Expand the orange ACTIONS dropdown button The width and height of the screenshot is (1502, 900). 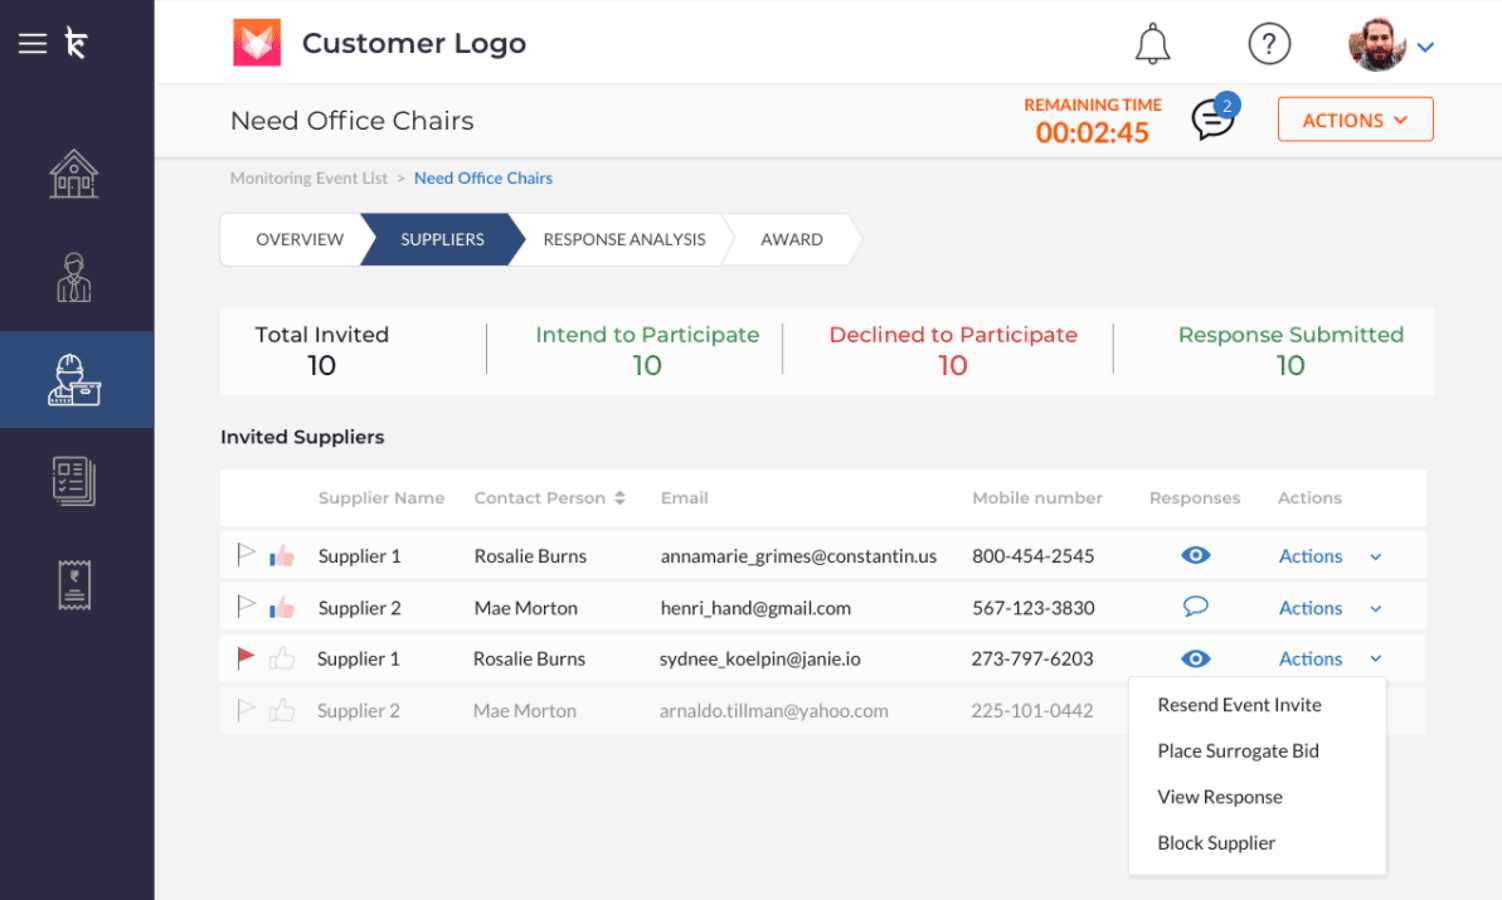(1354, 120)
